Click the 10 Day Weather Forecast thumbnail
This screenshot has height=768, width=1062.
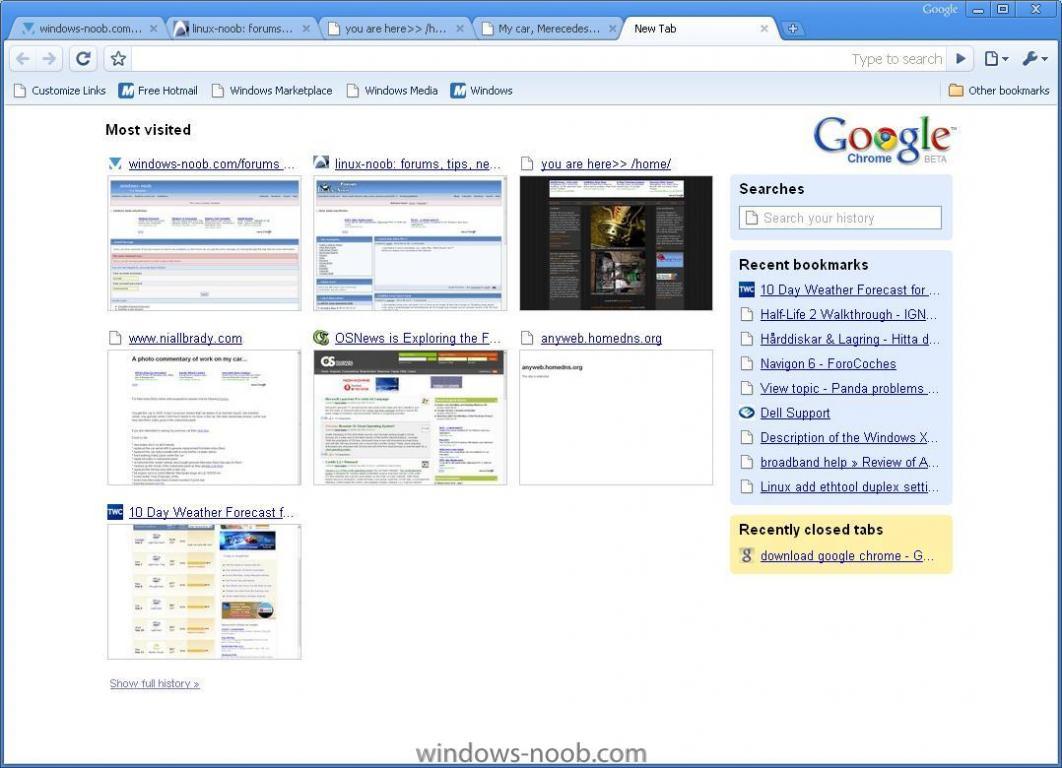point(204,592)
